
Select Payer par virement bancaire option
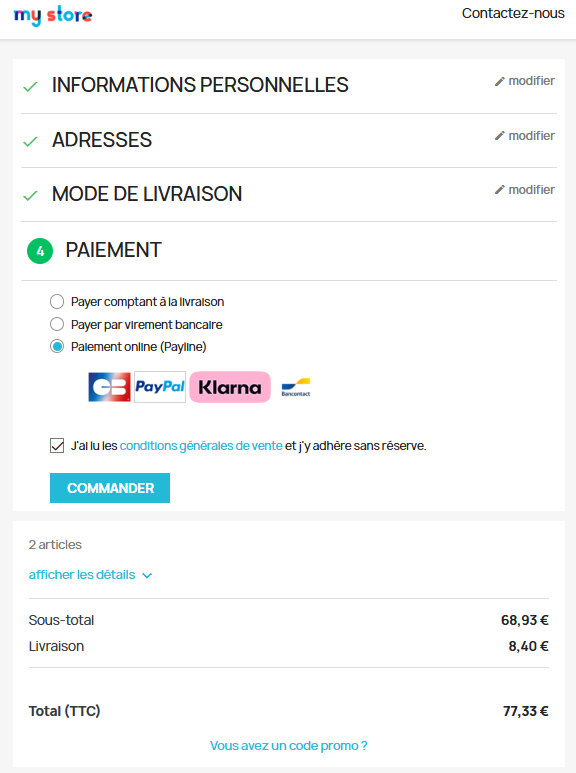57,324
